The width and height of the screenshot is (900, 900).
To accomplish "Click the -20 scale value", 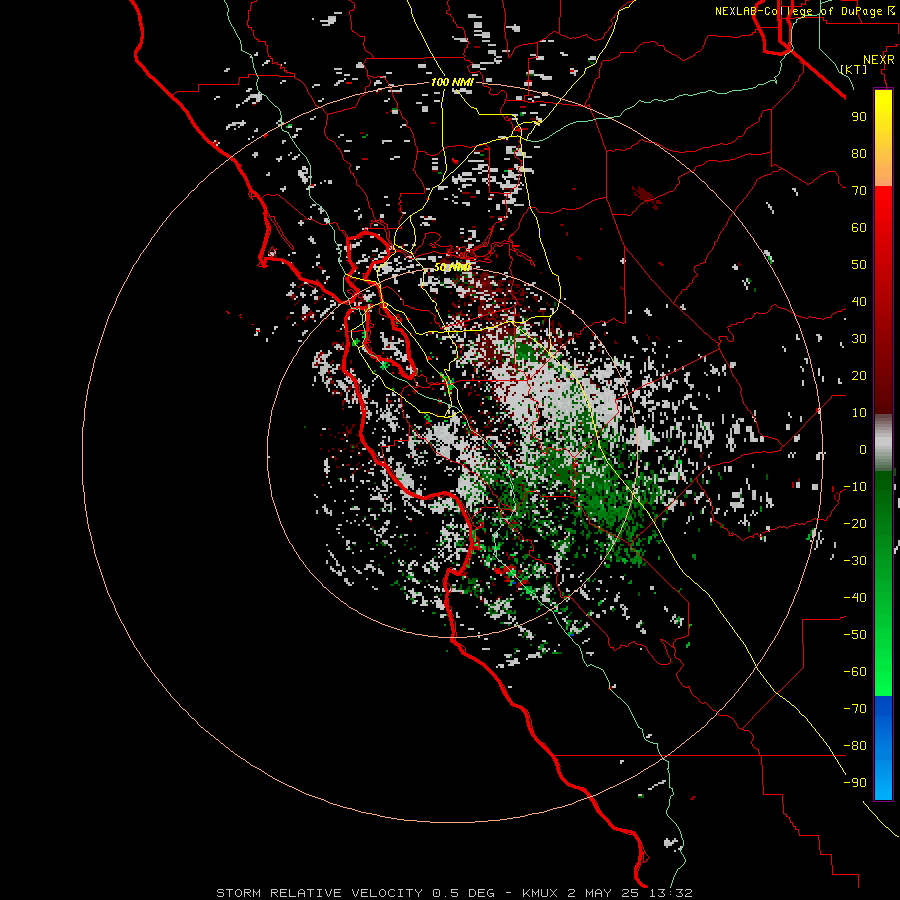I will click(x=855, y=523).
